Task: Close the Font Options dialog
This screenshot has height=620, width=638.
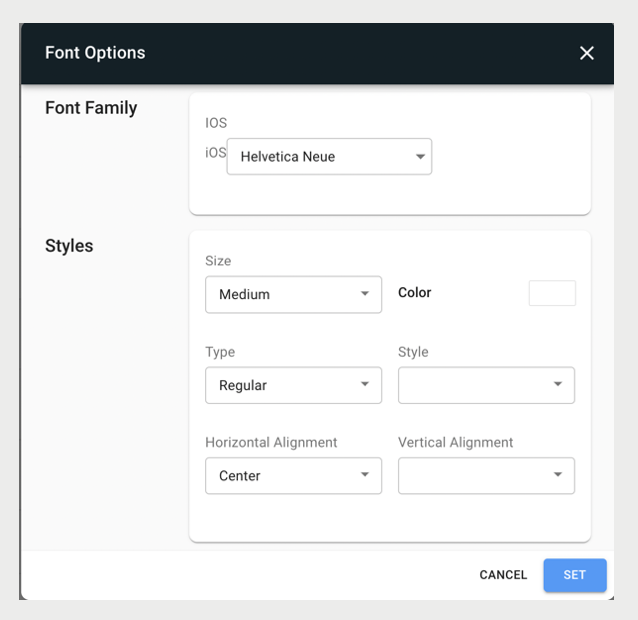Action: point(586,53)
